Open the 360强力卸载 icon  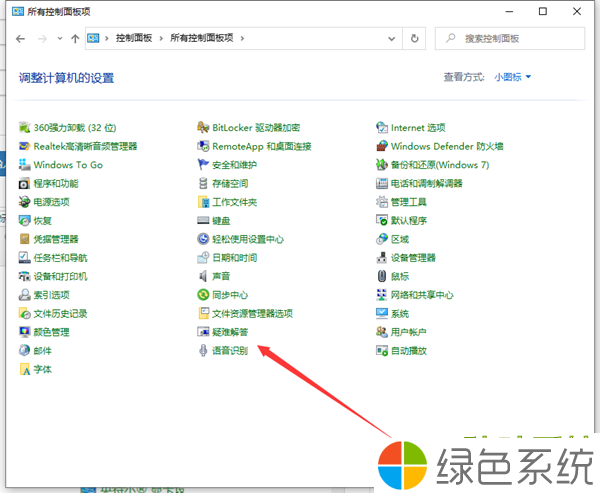(24, 127)
